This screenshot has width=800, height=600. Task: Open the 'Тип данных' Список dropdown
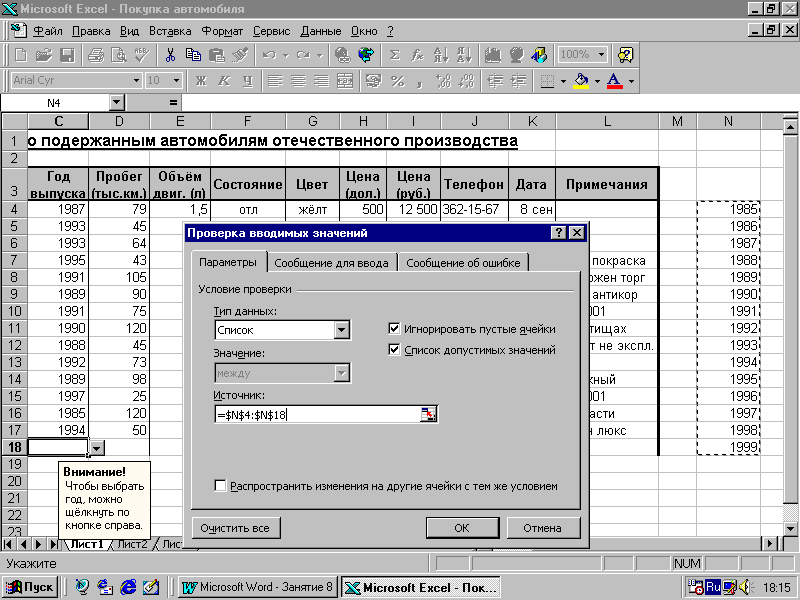pyautogui.click(x=342, y=330)
